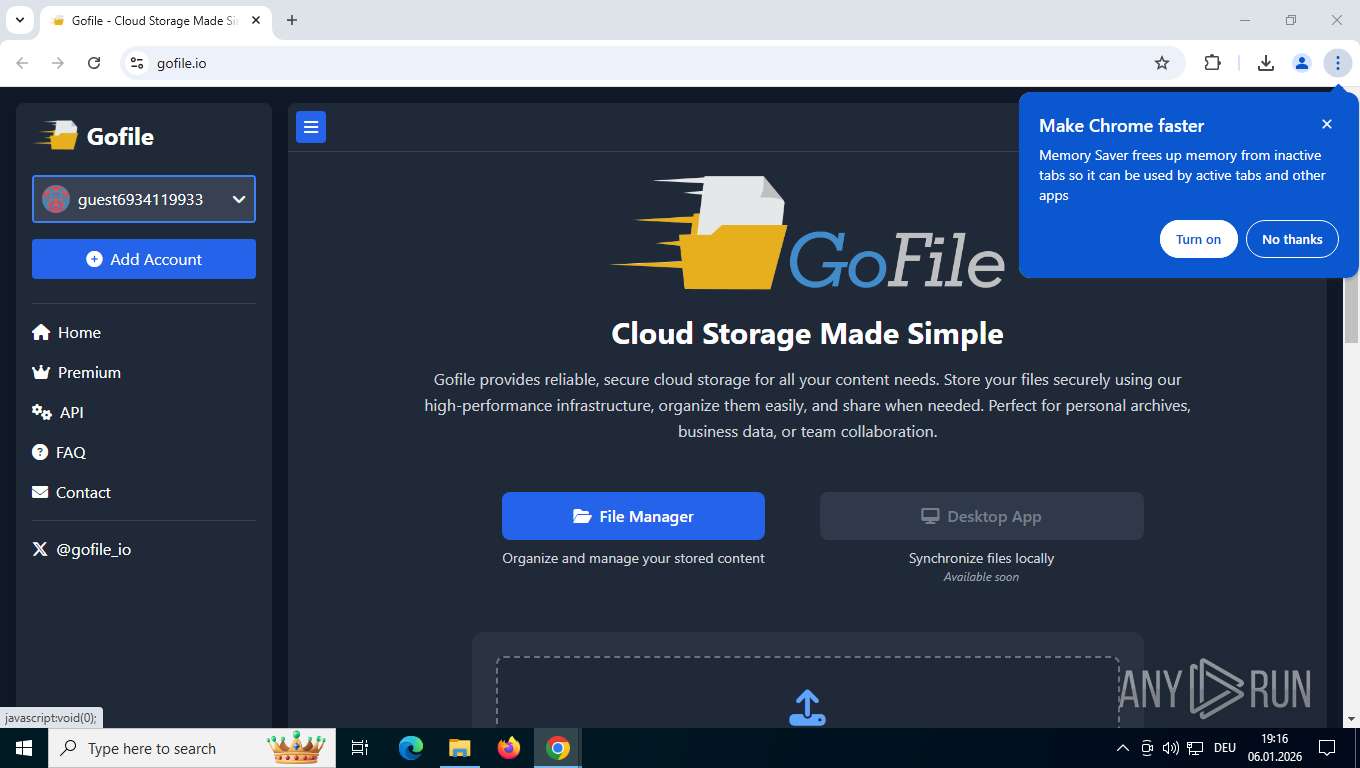
Task: Turn on Memory Saver
Action: [1198, 239]
